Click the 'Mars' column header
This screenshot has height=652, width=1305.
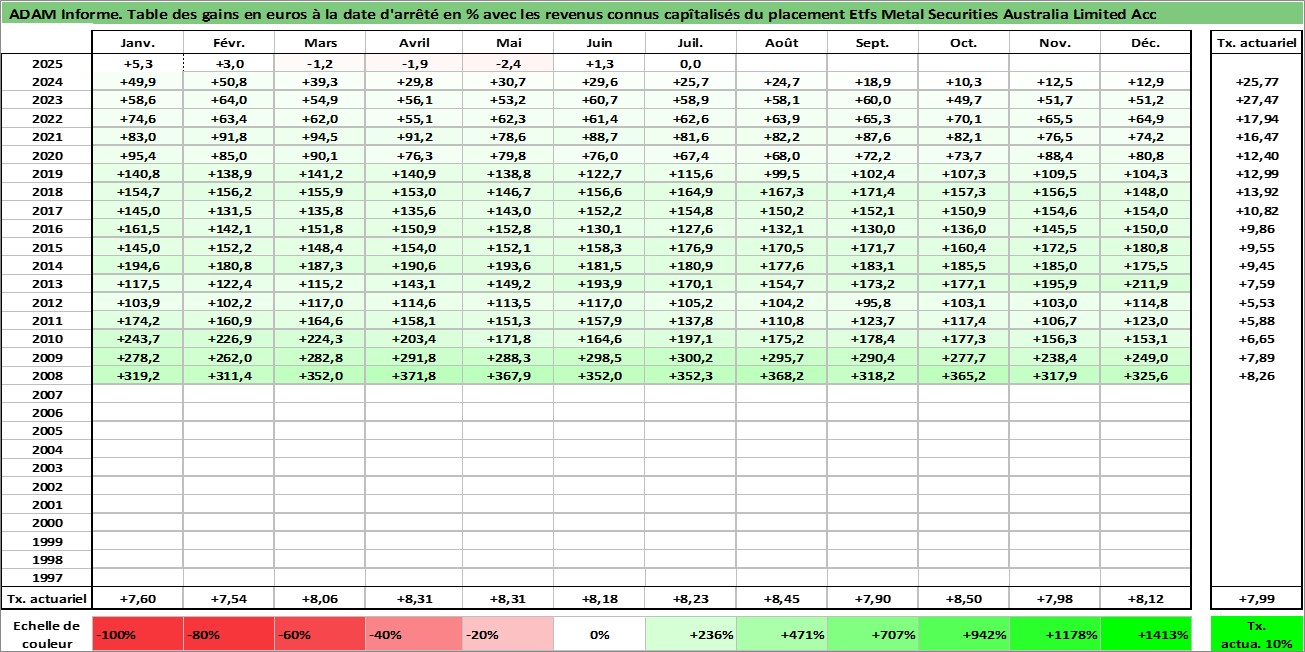tap(320, 43)
